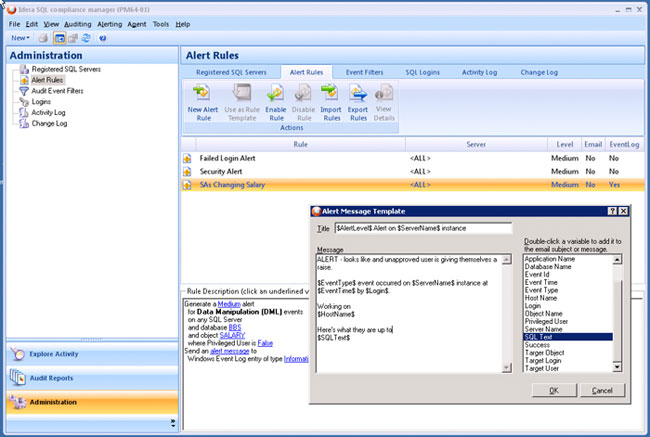650x437 pixels.
Task: Open the Audit Reports pane
Action: tap(92, 378)
